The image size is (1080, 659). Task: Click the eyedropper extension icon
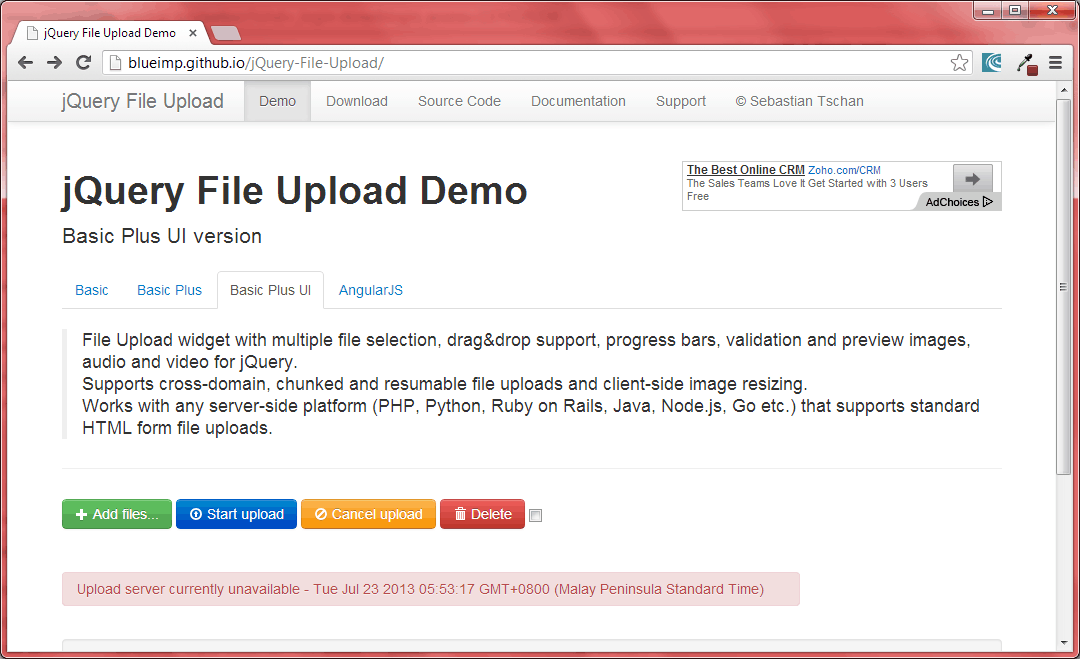(1025, 62)
